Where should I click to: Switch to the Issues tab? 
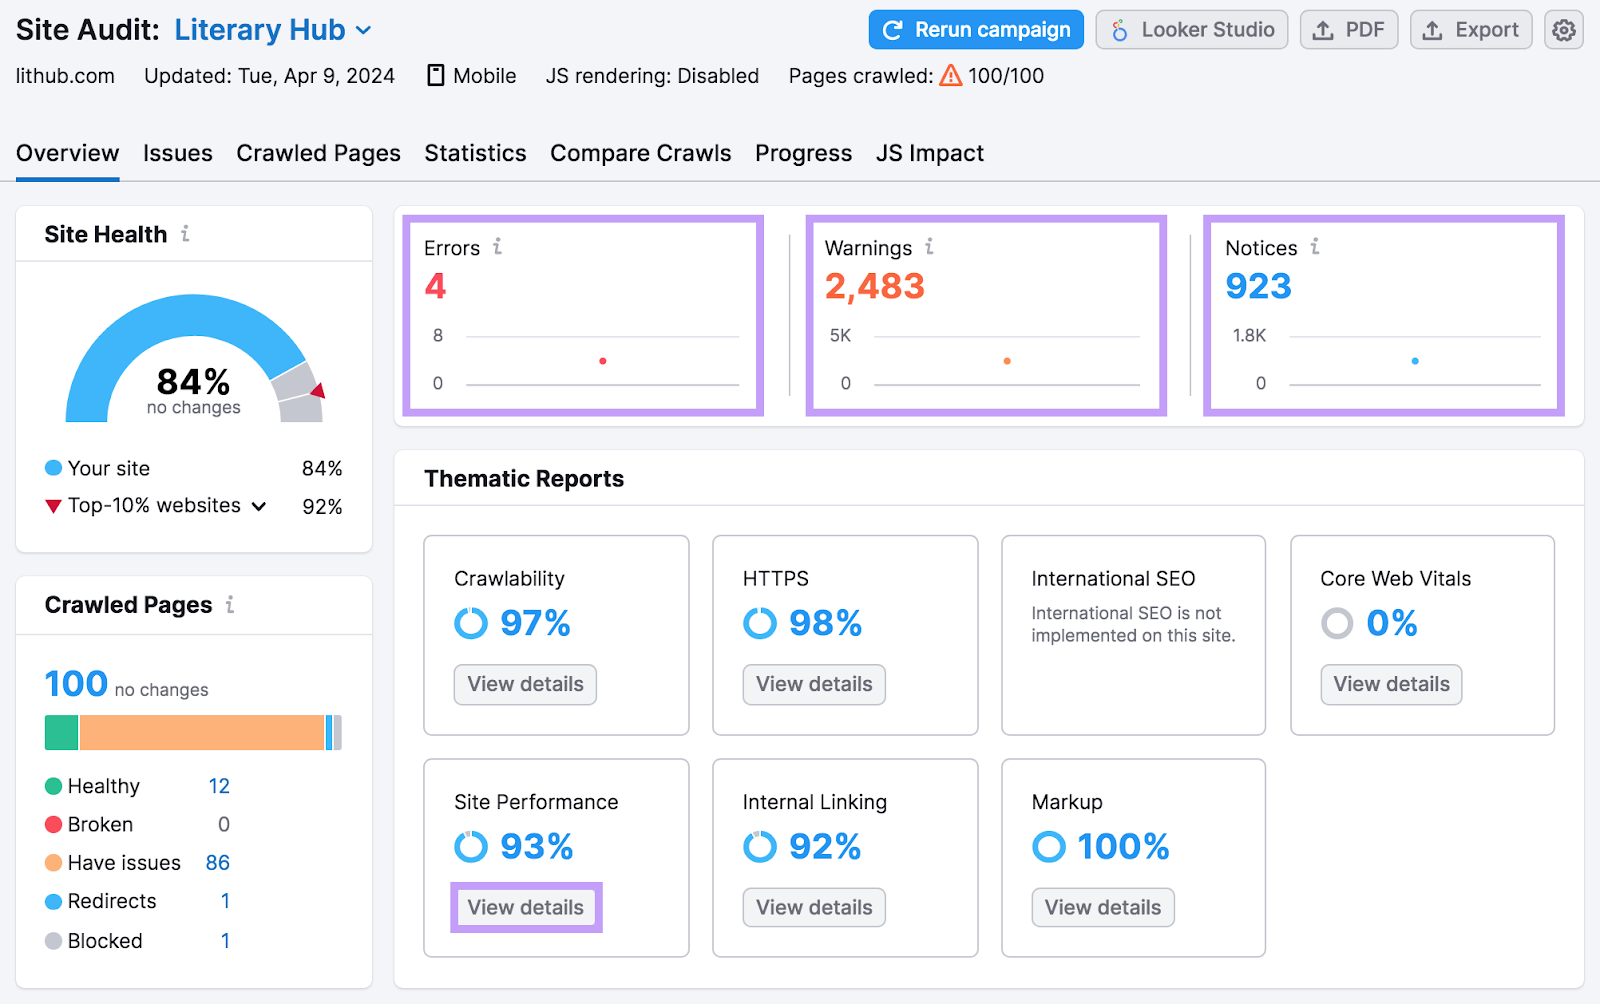[x=178, y=153]
